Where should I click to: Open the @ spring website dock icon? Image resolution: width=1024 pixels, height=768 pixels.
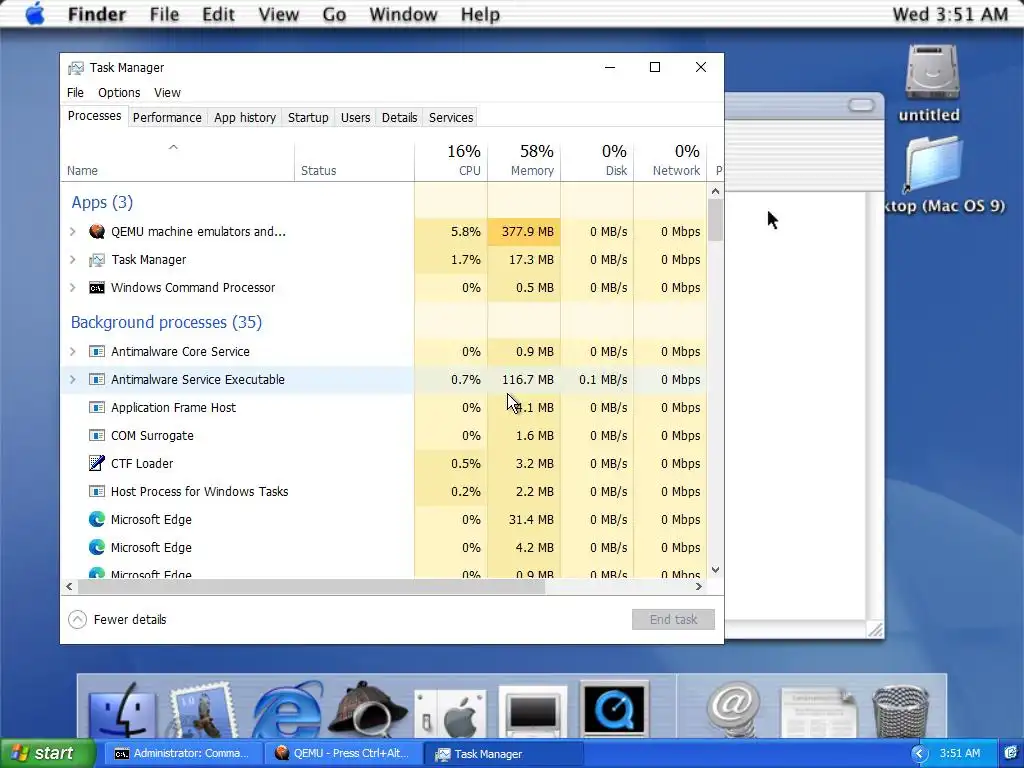(733, 711)
